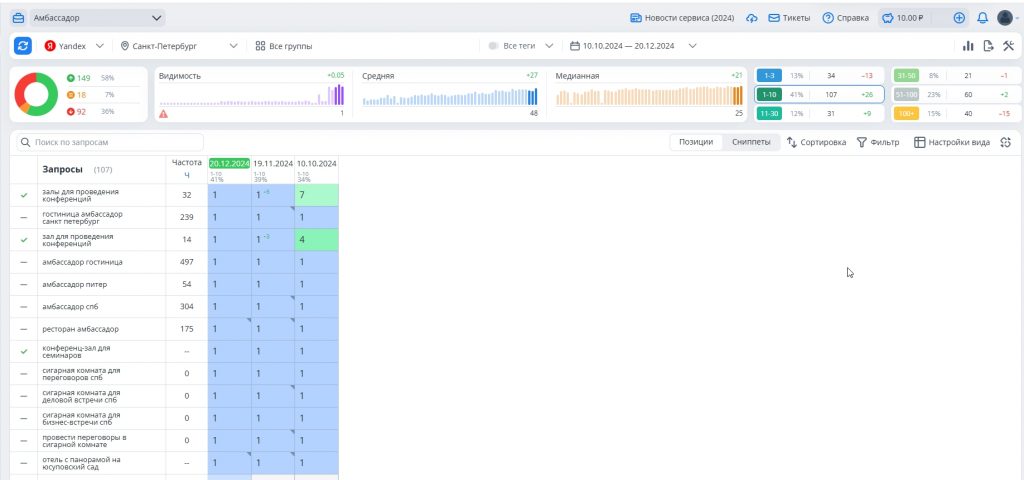
Task: Open the notifications bell
Action: pos(982,18)
